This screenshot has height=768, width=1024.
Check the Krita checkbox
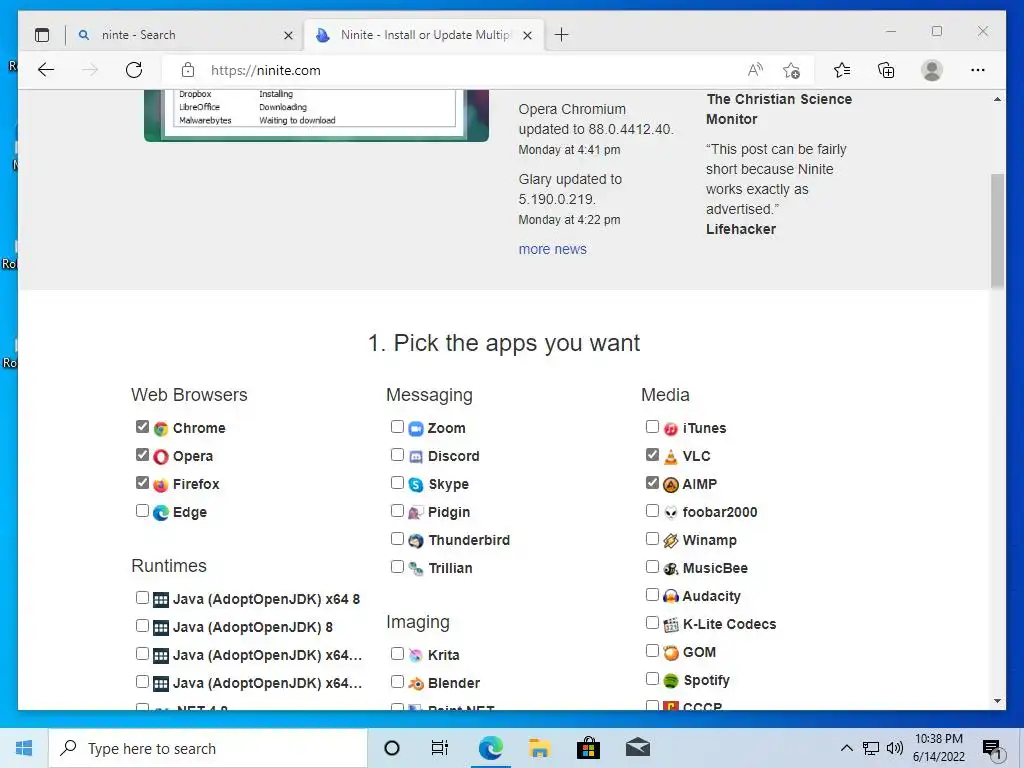397,653
